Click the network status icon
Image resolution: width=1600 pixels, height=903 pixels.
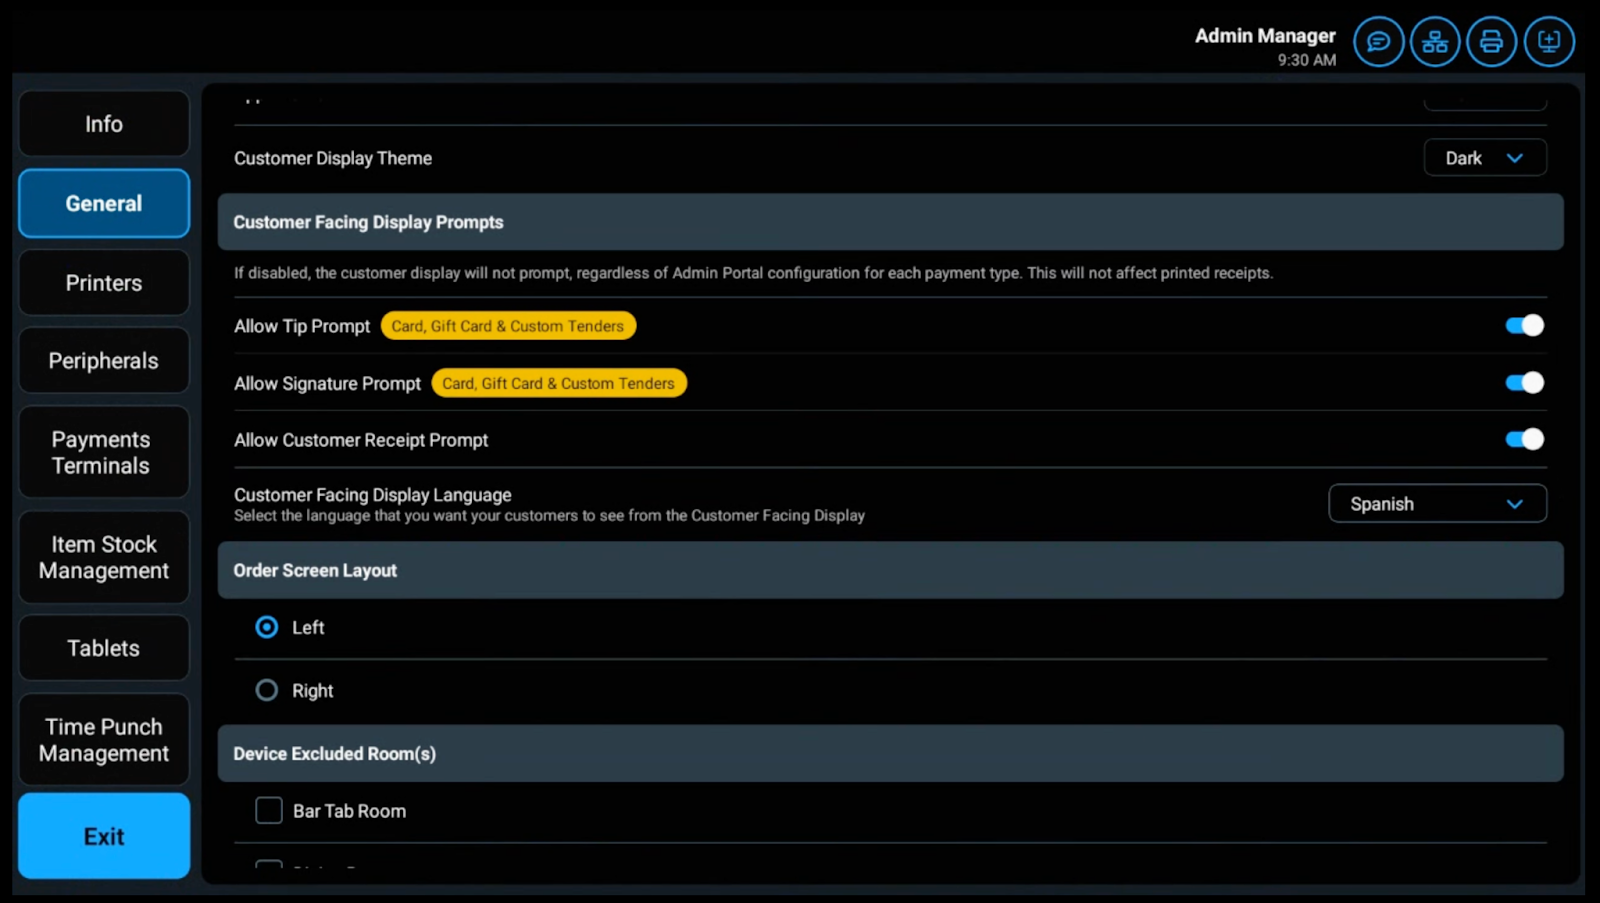[x=1435, y=42]
